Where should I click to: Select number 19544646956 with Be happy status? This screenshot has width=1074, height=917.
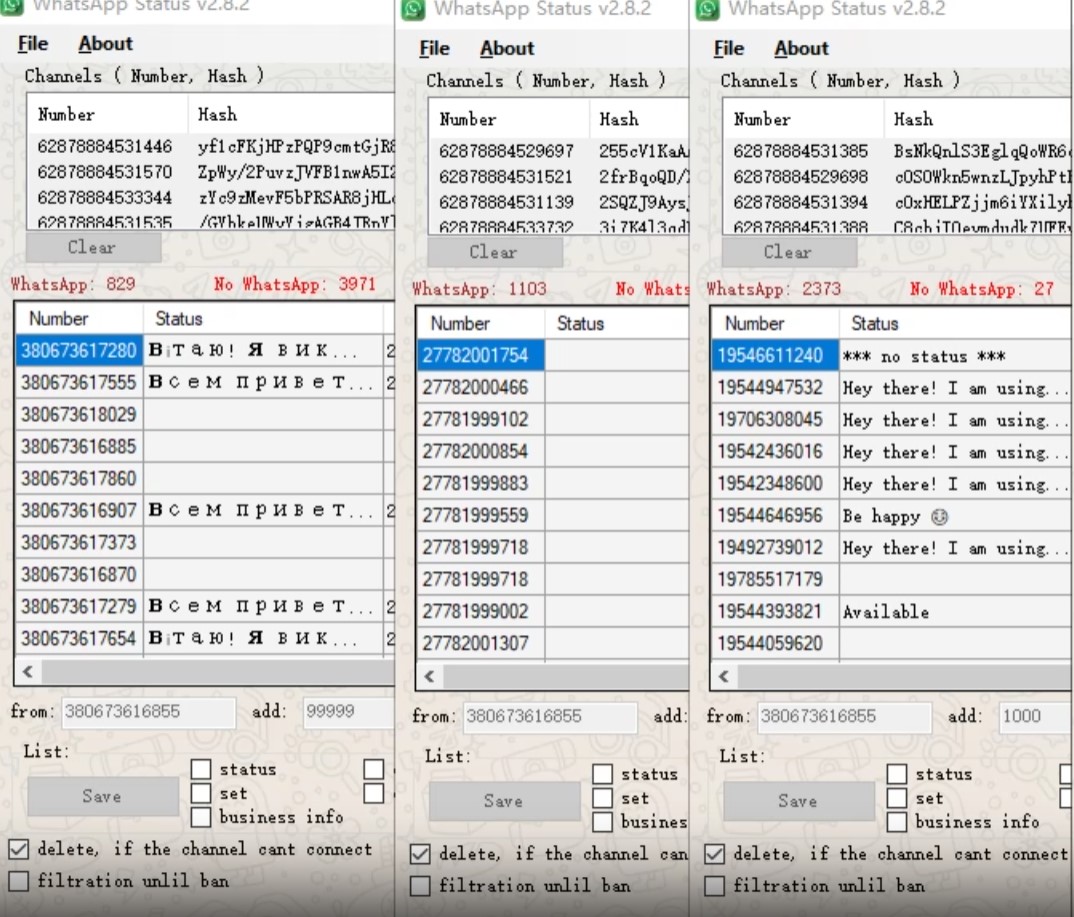click(x=891, y=515)
